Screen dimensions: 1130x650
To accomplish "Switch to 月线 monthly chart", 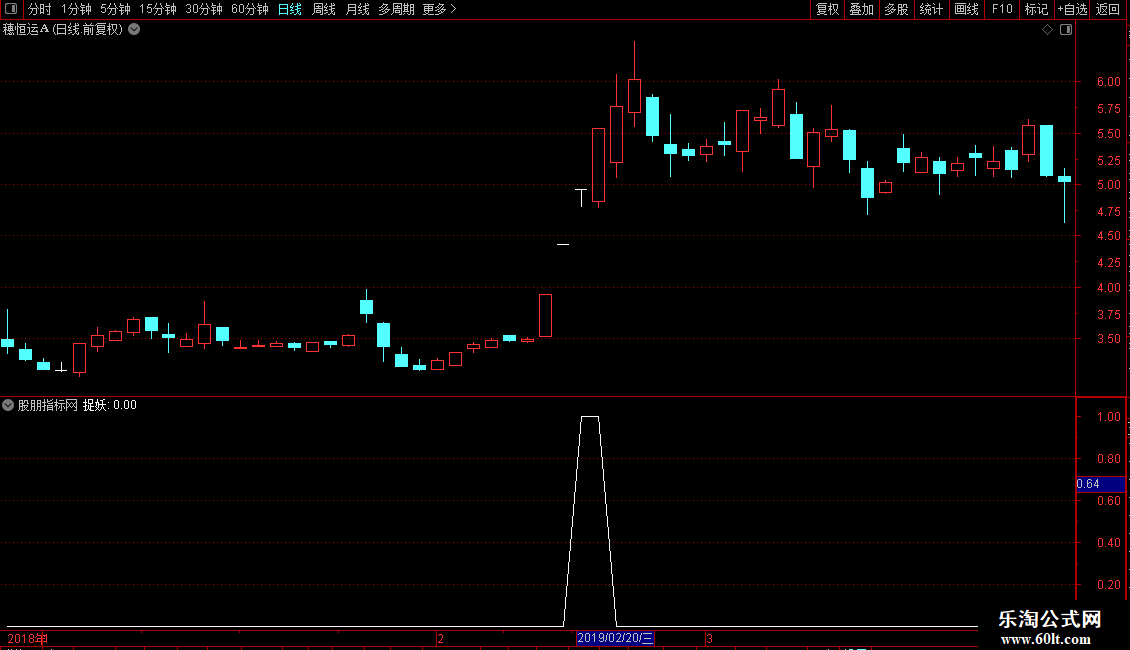I will (x=357, y=9).
